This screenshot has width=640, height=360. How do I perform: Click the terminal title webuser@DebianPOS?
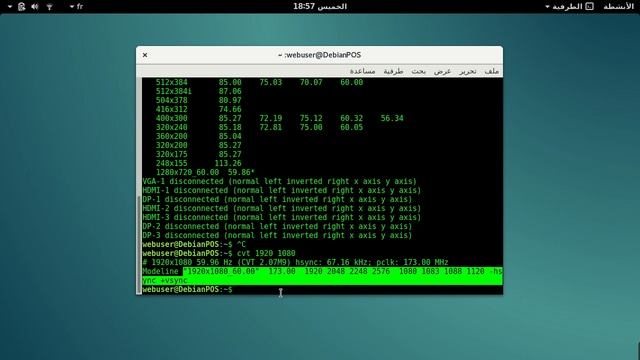click(x=320, y=55)
